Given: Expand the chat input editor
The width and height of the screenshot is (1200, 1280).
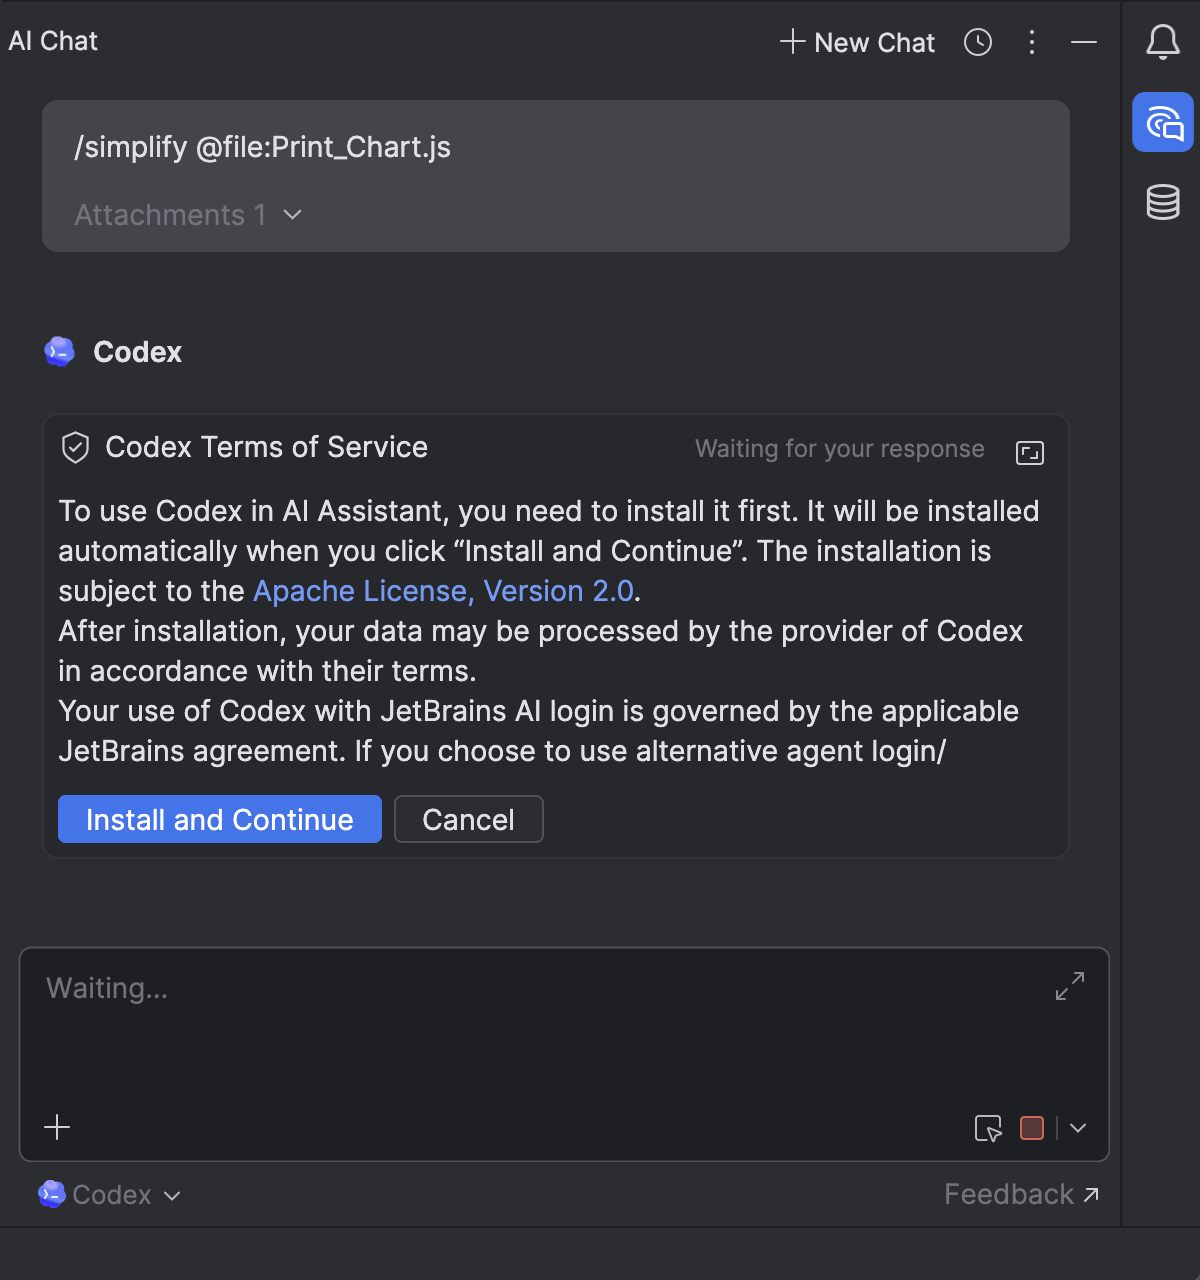Looking at the screenshot, I should click(1070, 986).
